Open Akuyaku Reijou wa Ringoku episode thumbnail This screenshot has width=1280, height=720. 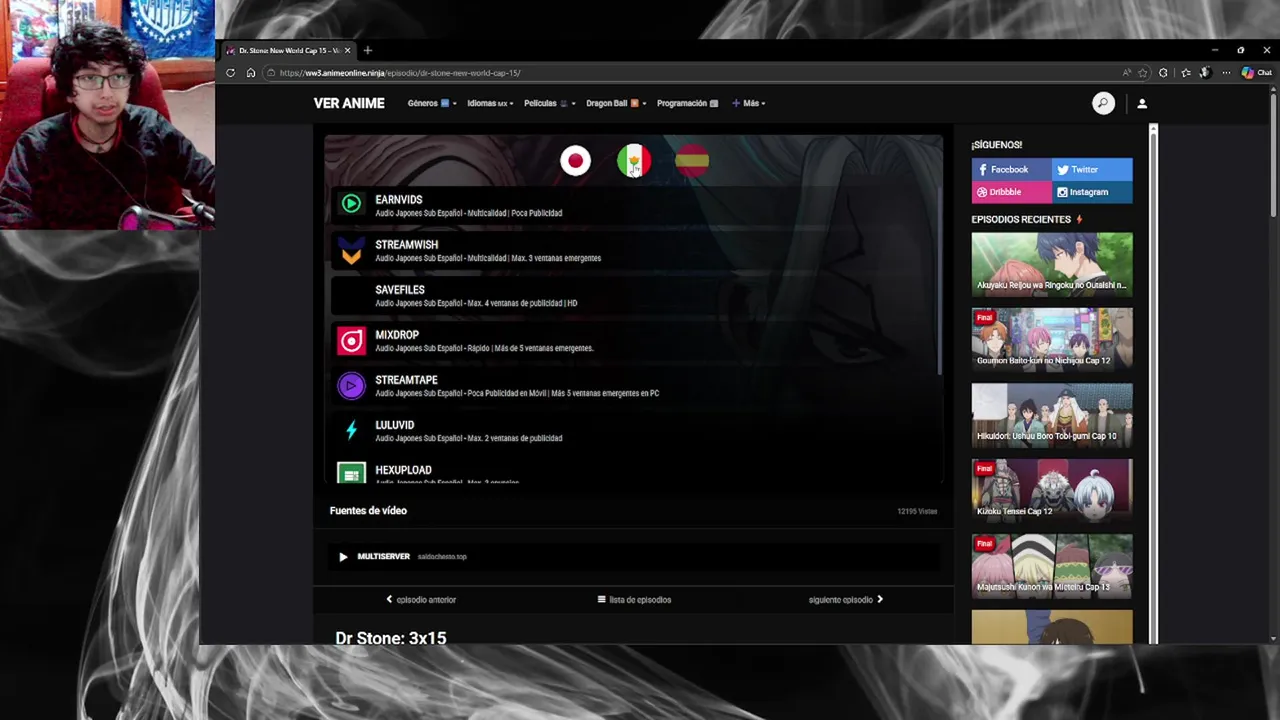[1052, 263]
